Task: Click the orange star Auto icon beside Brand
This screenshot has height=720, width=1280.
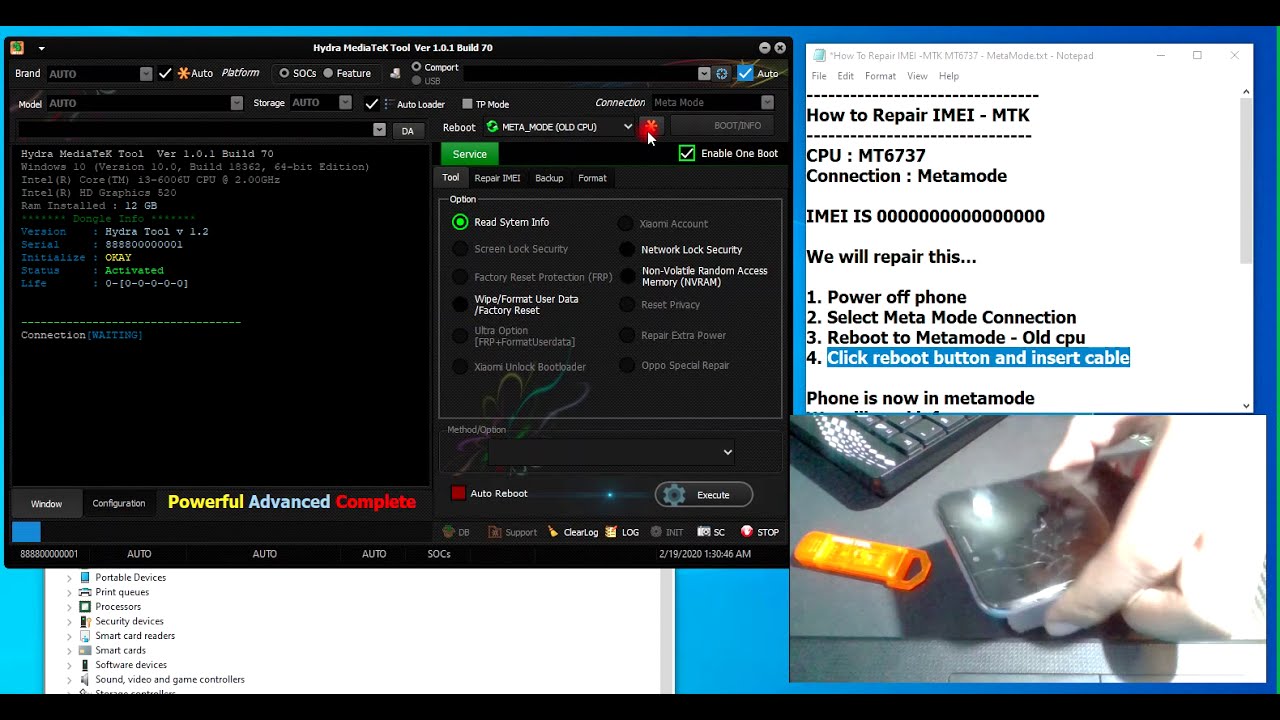Action: point(183,73)
